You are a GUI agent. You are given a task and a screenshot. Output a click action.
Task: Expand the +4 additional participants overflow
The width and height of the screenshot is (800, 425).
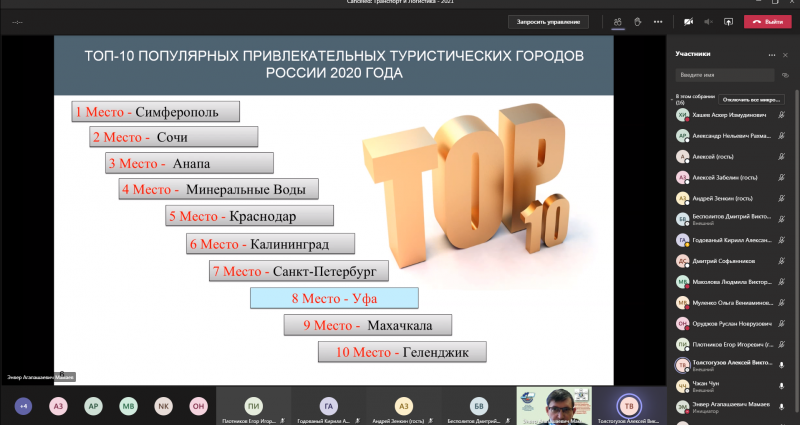(24, 407)
